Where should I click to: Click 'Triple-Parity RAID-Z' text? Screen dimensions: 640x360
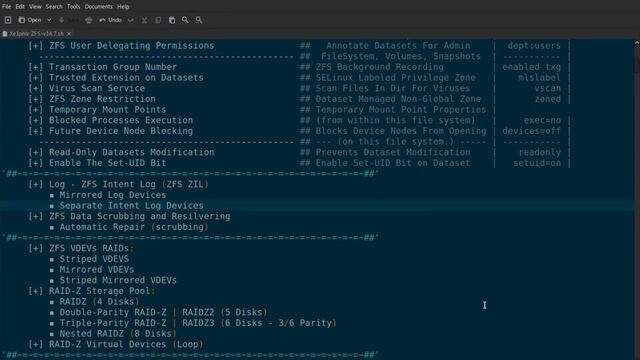(113, 322)
